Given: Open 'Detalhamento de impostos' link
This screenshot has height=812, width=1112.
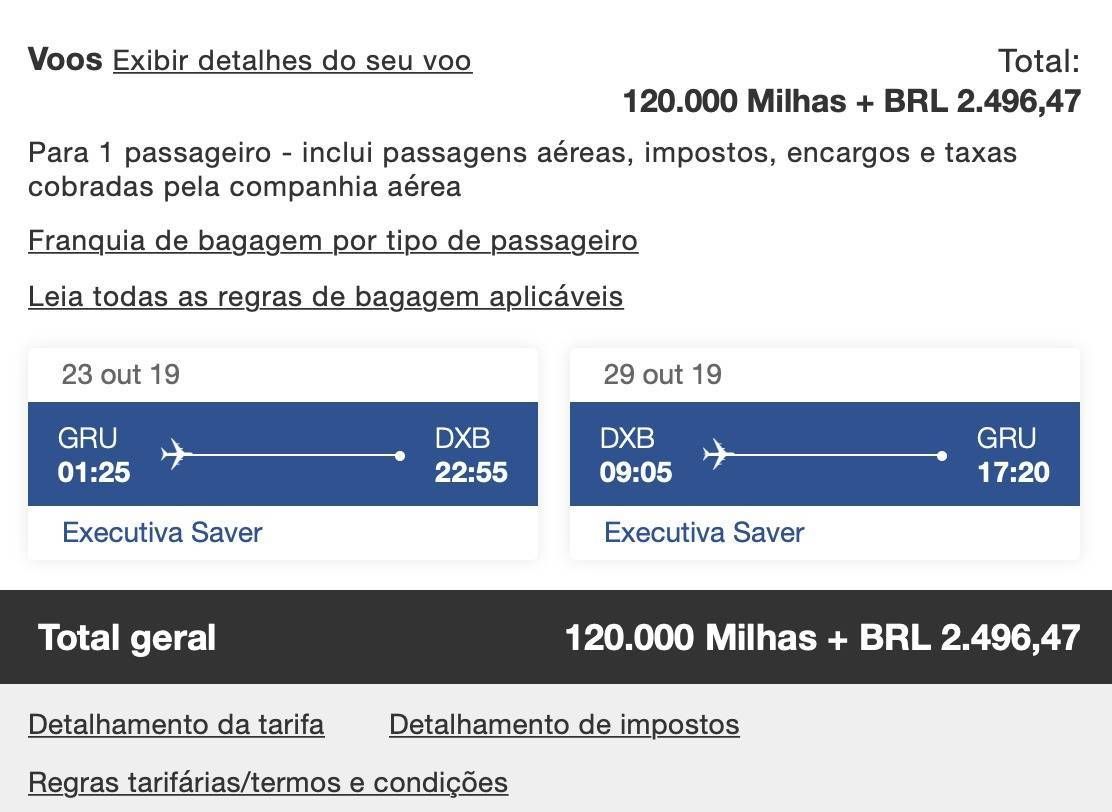Looking at the screenshot, I should tap(565, 725).
